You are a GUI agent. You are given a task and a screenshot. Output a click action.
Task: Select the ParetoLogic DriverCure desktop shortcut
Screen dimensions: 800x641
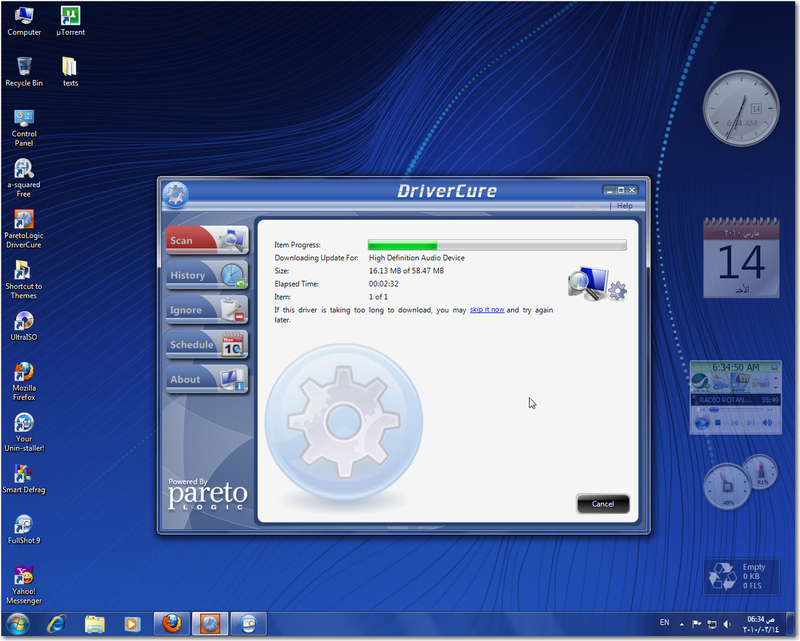23,230
